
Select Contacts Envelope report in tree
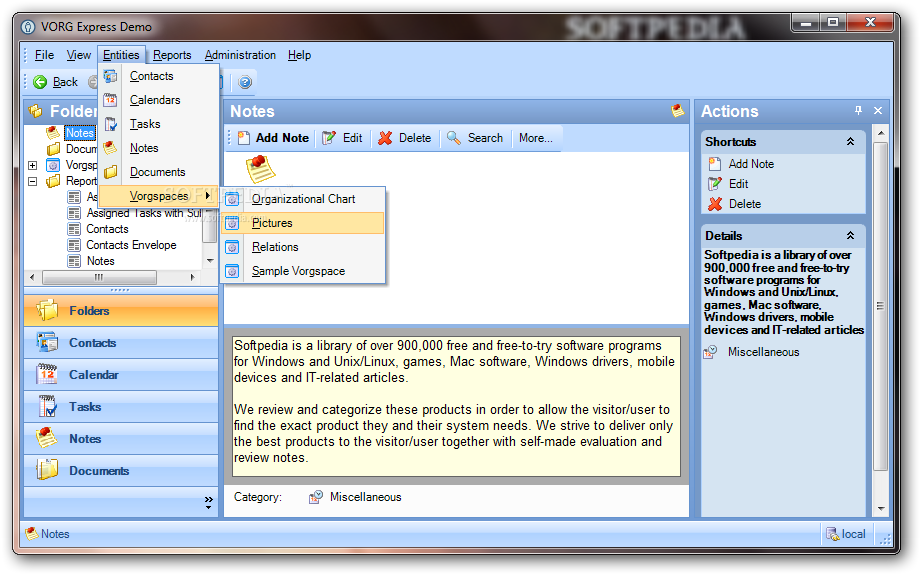(x=131, y=245)
